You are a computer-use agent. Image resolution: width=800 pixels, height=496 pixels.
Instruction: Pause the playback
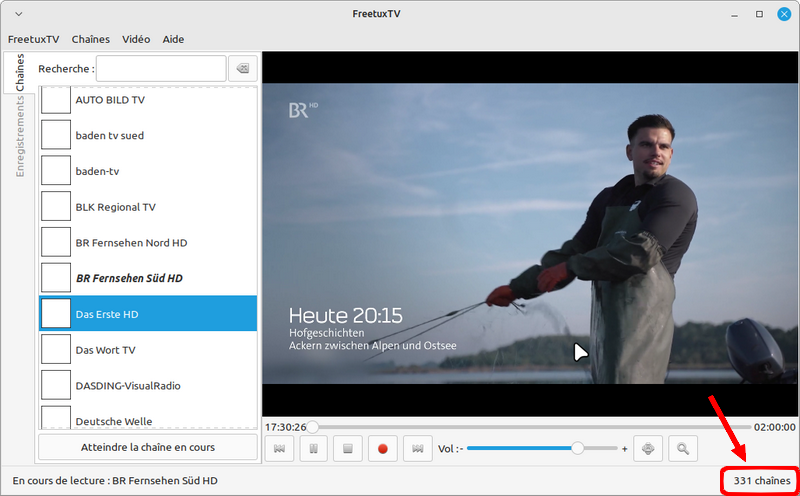pyautogui.click(x=313, y=449)
